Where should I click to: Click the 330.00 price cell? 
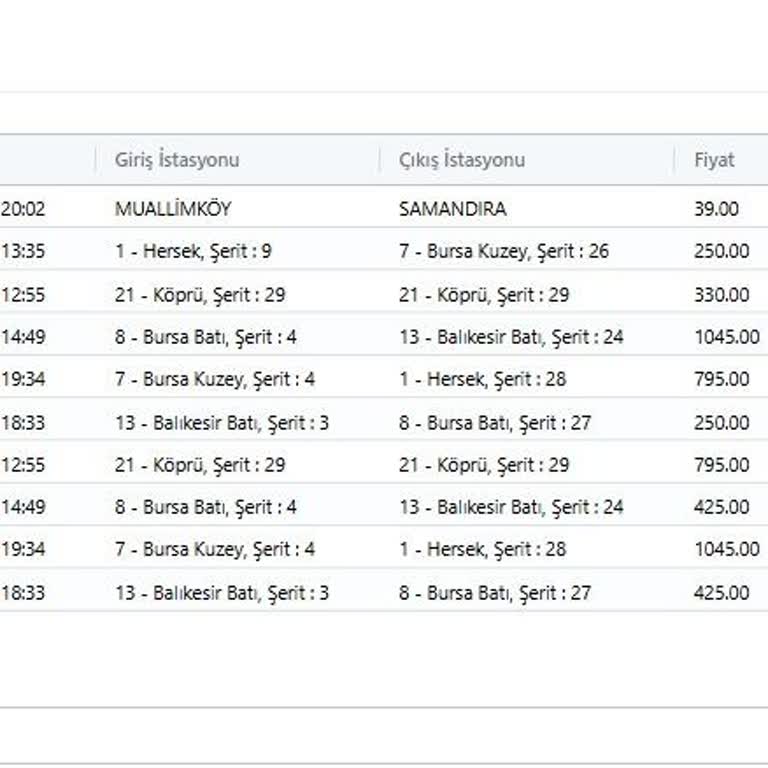[721, 295]
